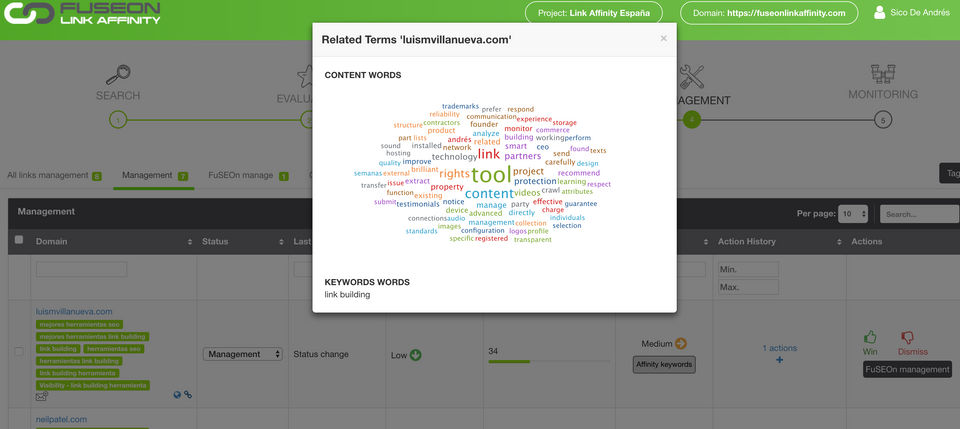The width and height of the screenshot is (960, 429).
Task: Click the word 'rights' in word cloud
Action: pos(454,174)
